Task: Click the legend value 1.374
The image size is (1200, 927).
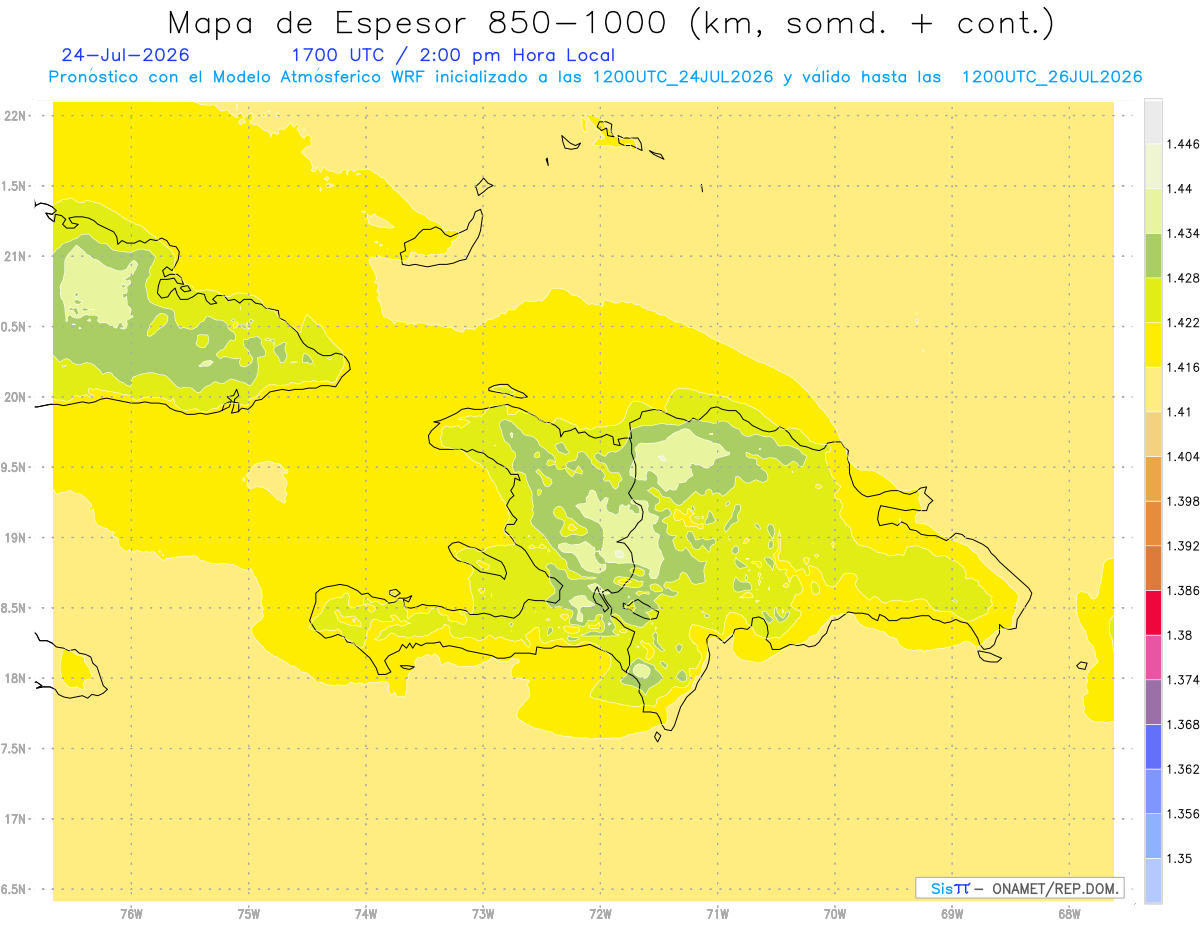Action: point(1182,680)
